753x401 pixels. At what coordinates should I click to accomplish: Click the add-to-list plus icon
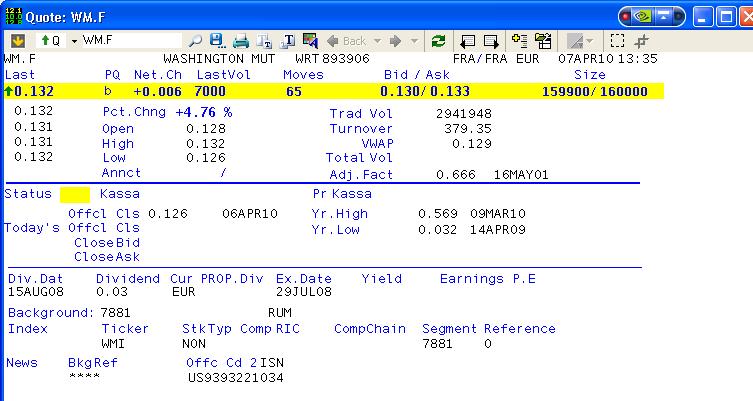click(x=520, y=40)
